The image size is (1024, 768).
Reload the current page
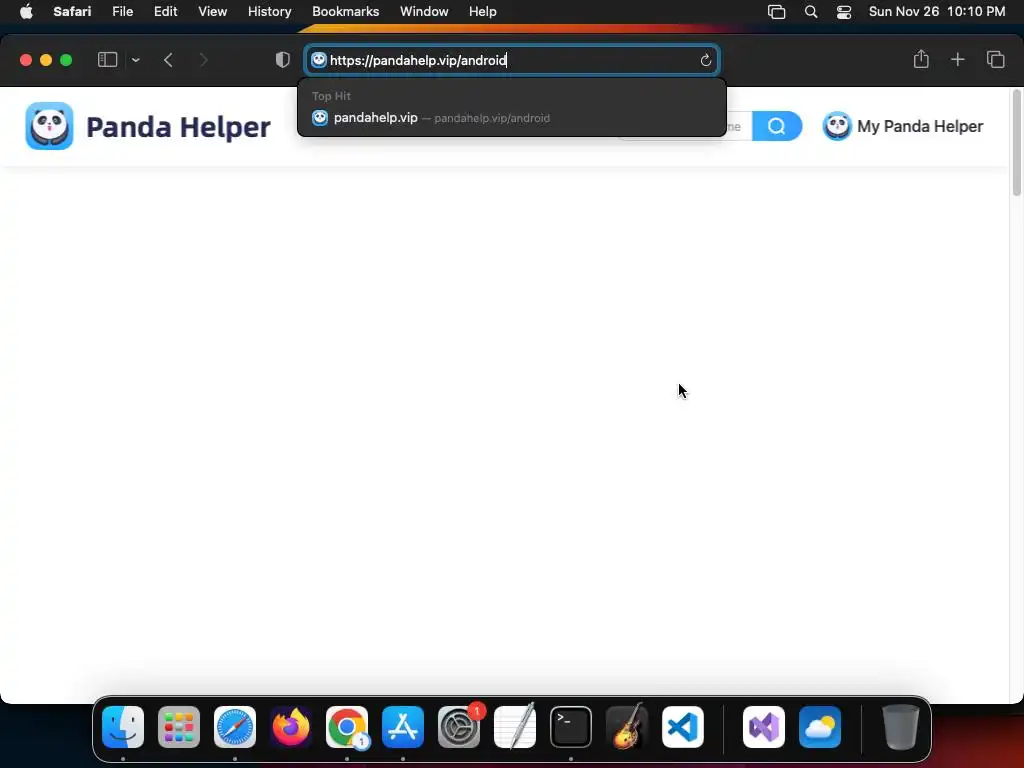(x=705, y=60)
